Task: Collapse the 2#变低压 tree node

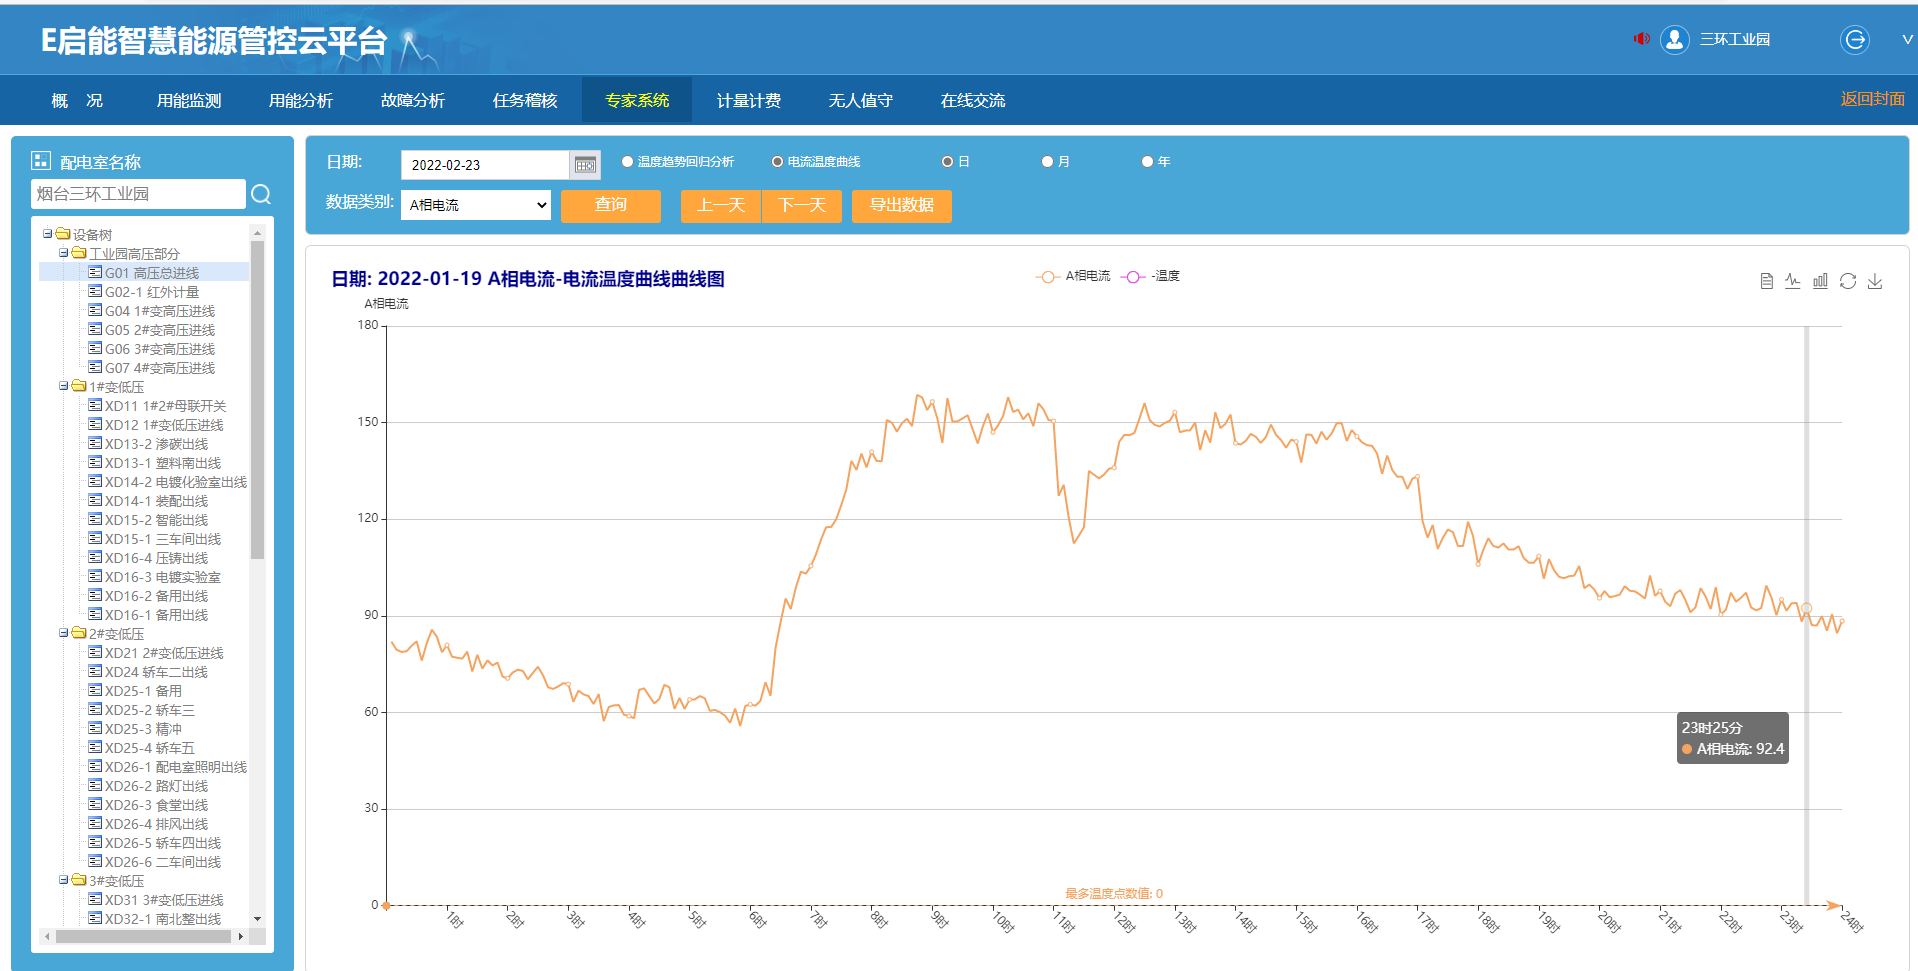Action: [63, 633]
